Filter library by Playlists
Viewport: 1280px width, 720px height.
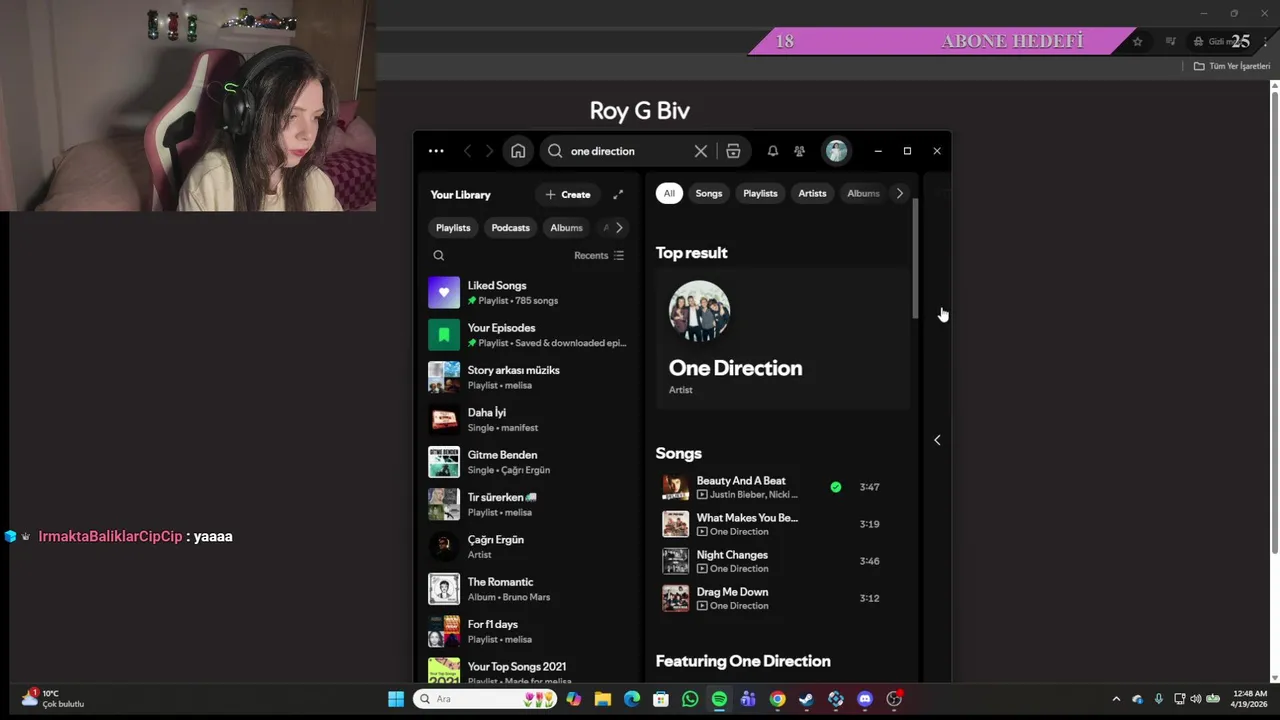point(453,227)
